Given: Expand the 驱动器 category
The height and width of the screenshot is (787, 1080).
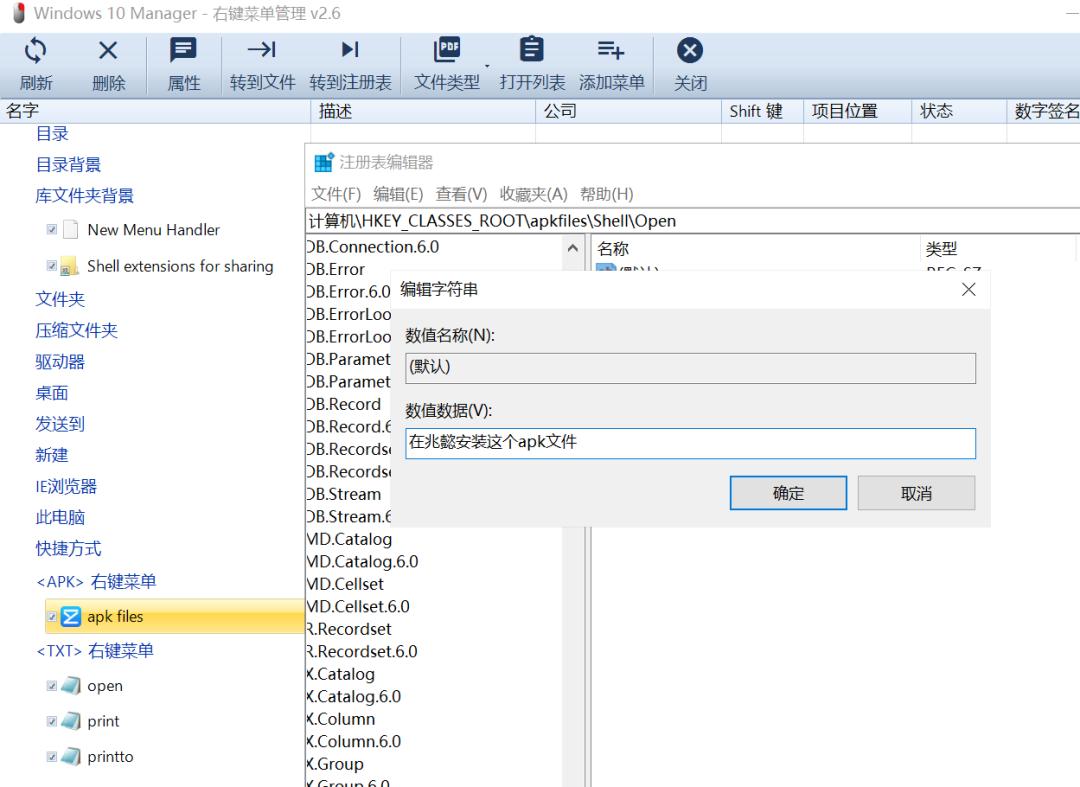Looking at the screenshot, I should (61, 361).
